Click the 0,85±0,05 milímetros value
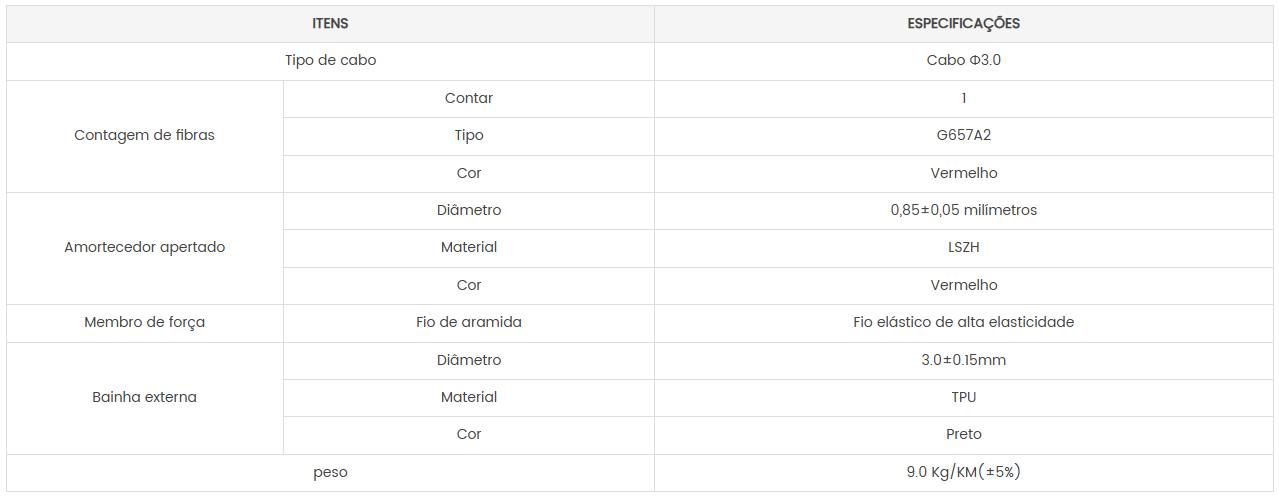This screenshot has width=1279, height=498. pos(963,210)
